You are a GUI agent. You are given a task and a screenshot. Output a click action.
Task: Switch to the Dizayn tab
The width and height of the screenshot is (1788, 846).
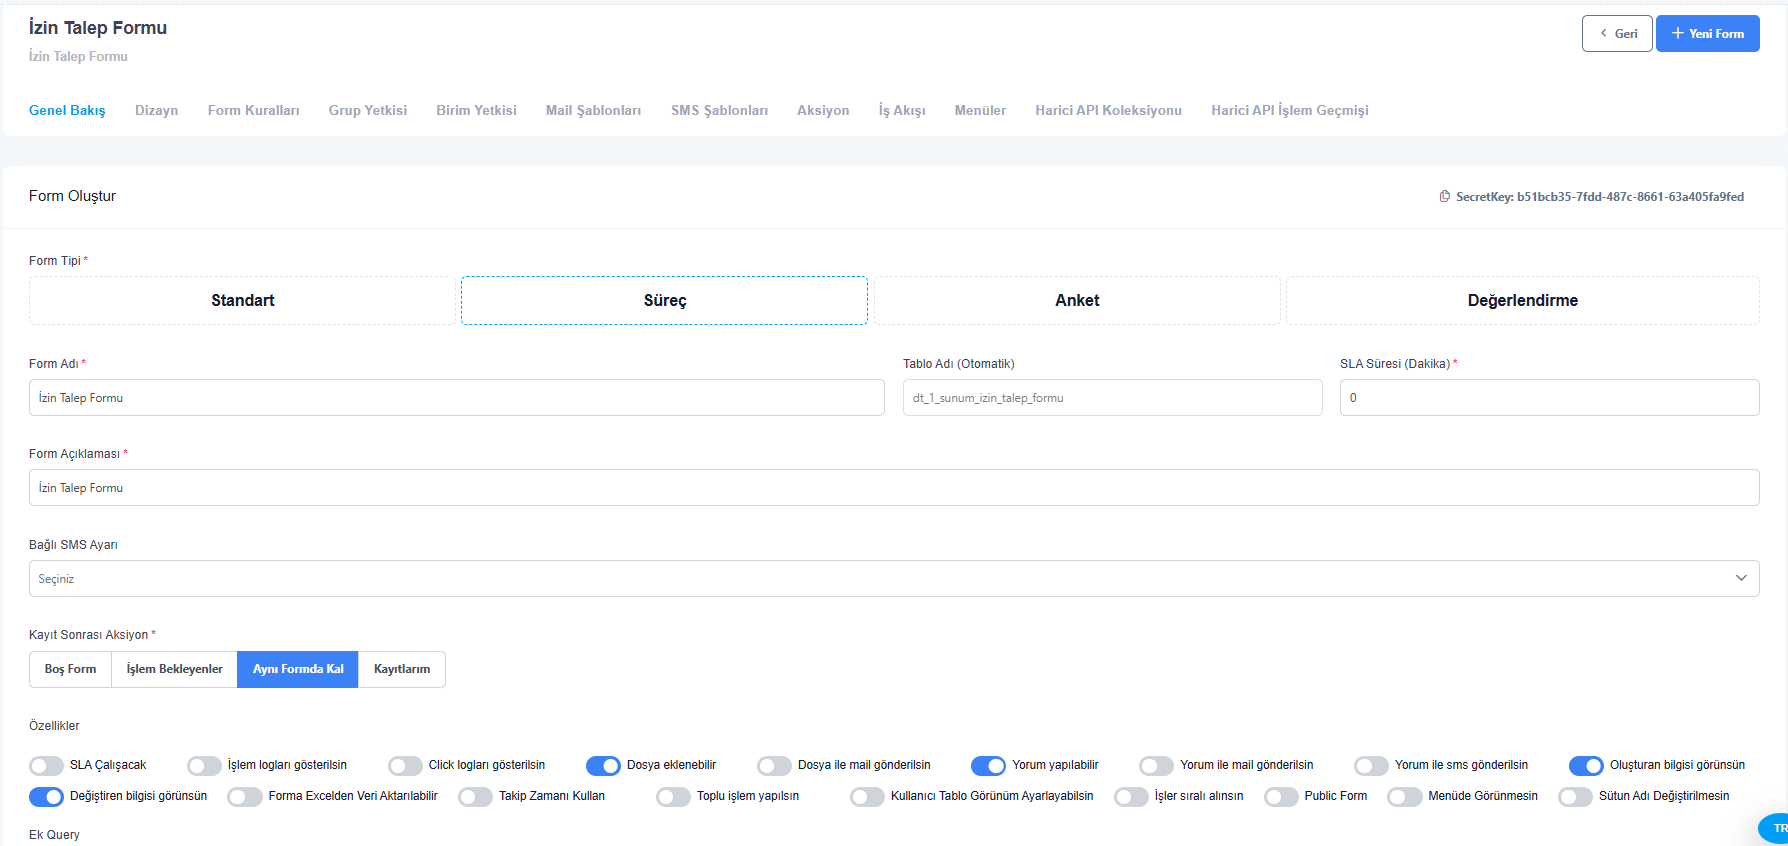(x=156, y=111)
